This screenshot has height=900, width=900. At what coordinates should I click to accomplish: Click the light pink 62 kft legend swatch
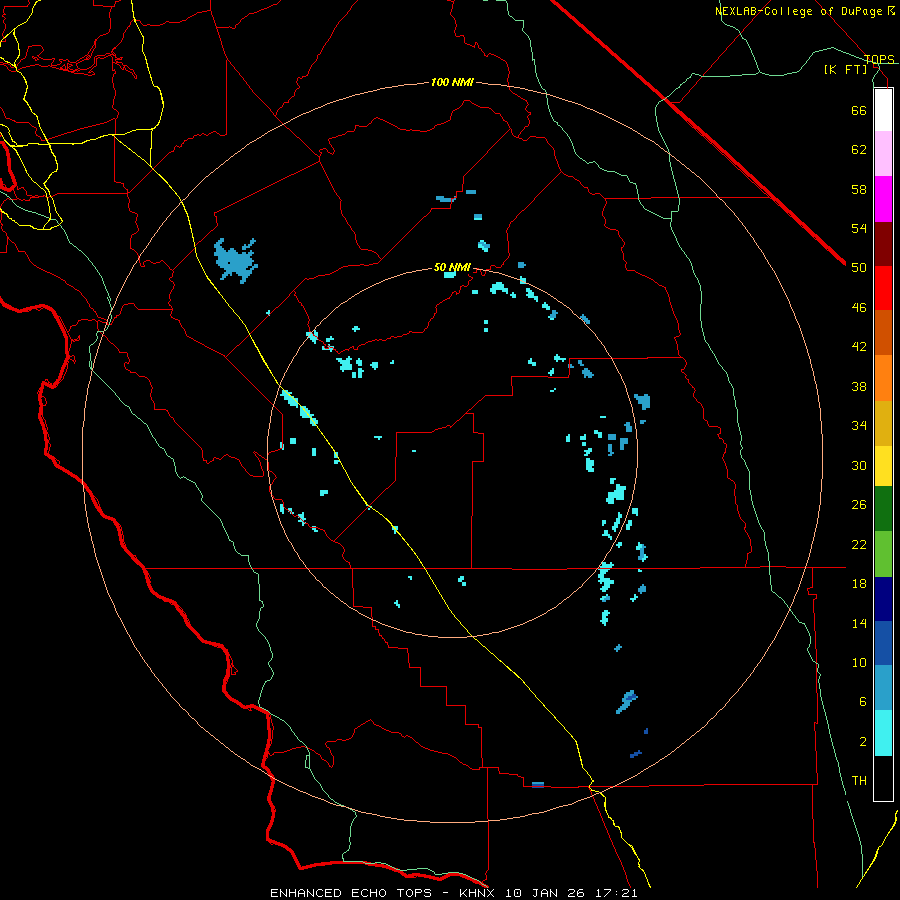883,154
